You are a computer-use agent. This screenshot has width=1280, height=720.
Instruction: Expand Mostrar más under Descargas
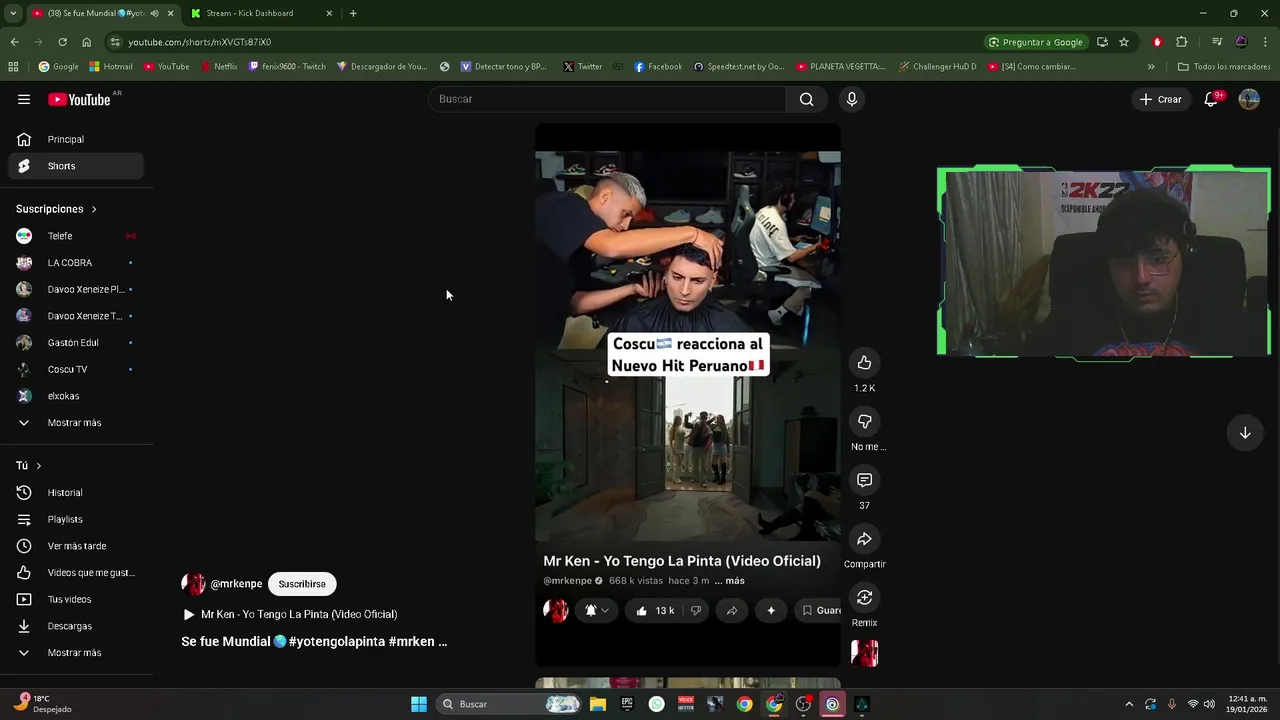click(76, 653)
